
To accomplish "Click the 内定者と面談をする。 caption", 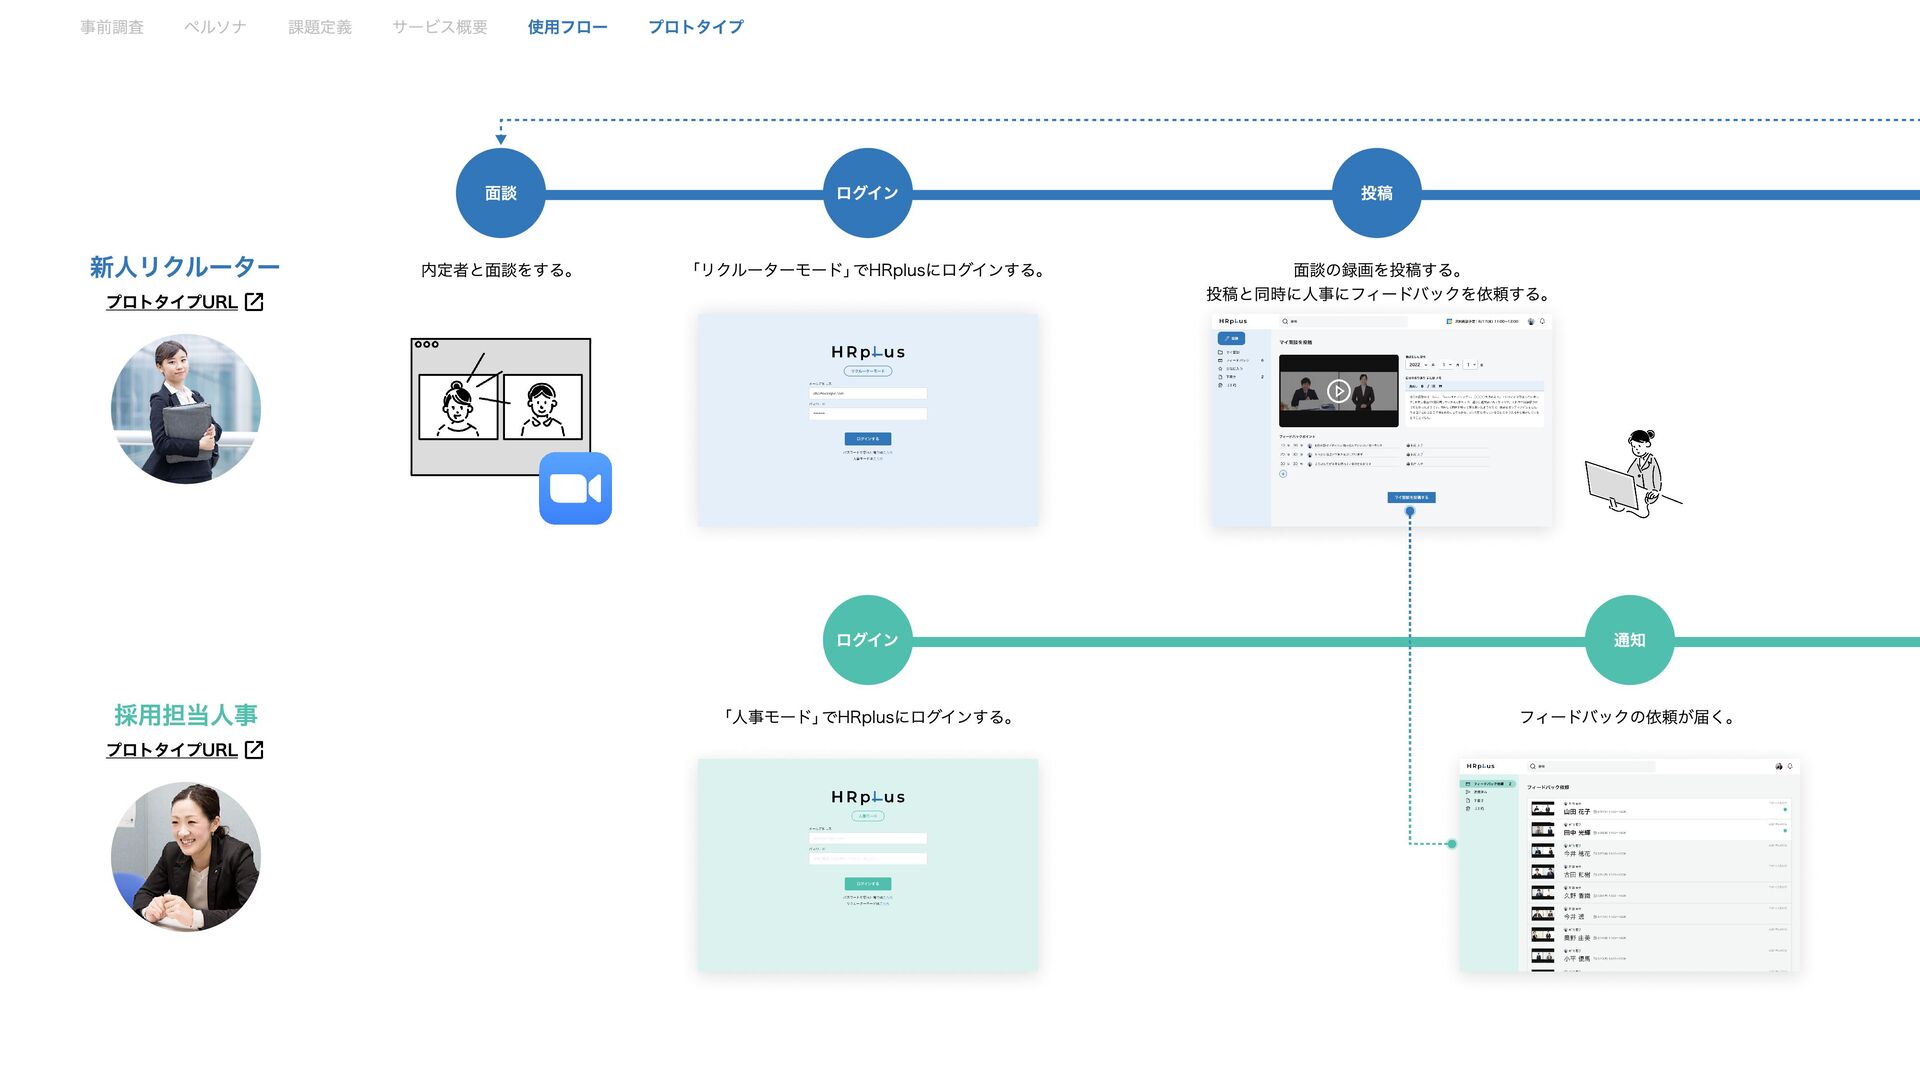I will 497,270.
